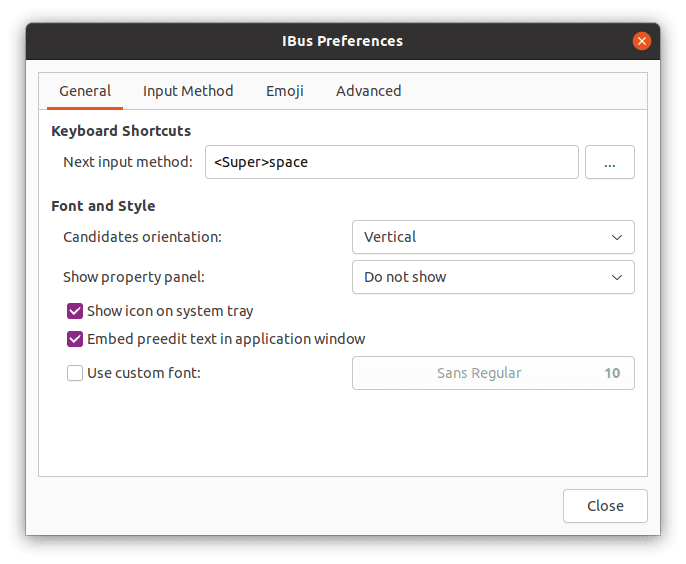
Task: Open the Input Method tab
Action: 188,91
